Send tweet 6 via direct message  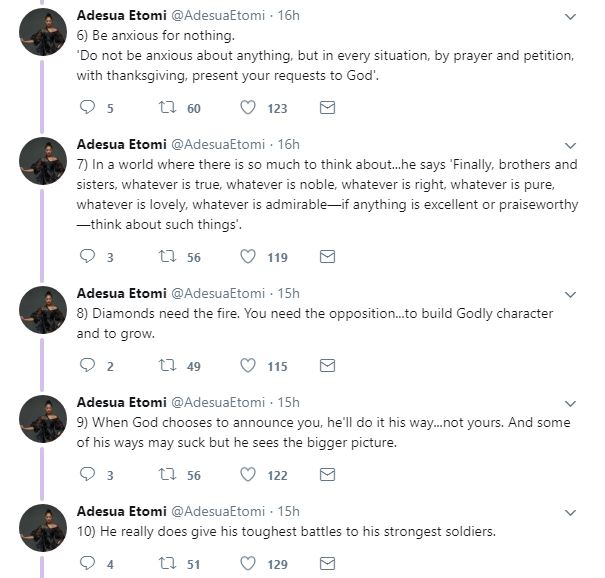coord(327,108)
